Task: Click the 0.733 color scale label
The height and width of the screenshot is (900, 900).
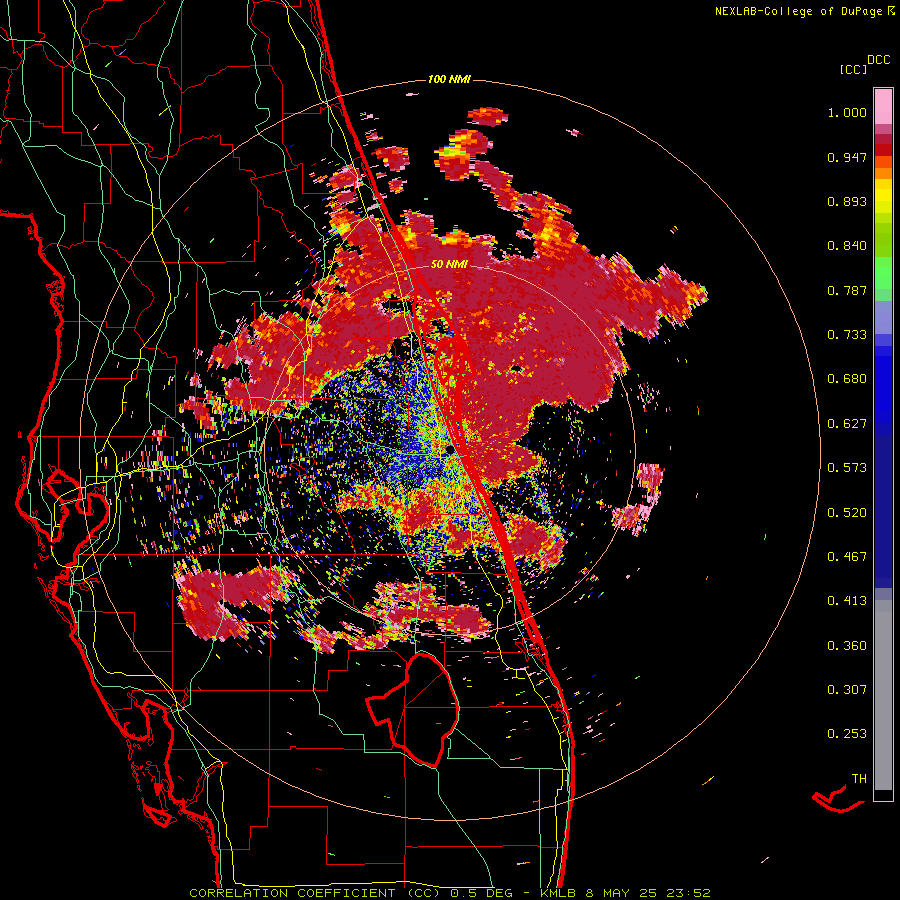Action: pyautogui.click(x=847, y=335)
